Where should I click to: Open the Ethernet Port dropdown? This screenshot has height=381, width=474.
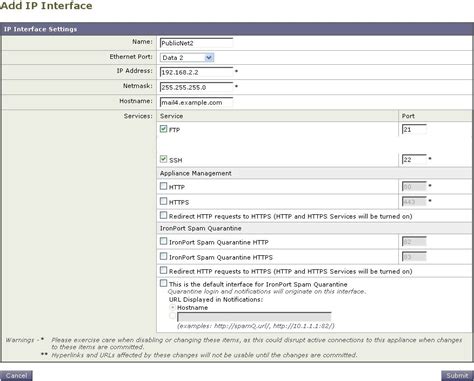[187, 58]
